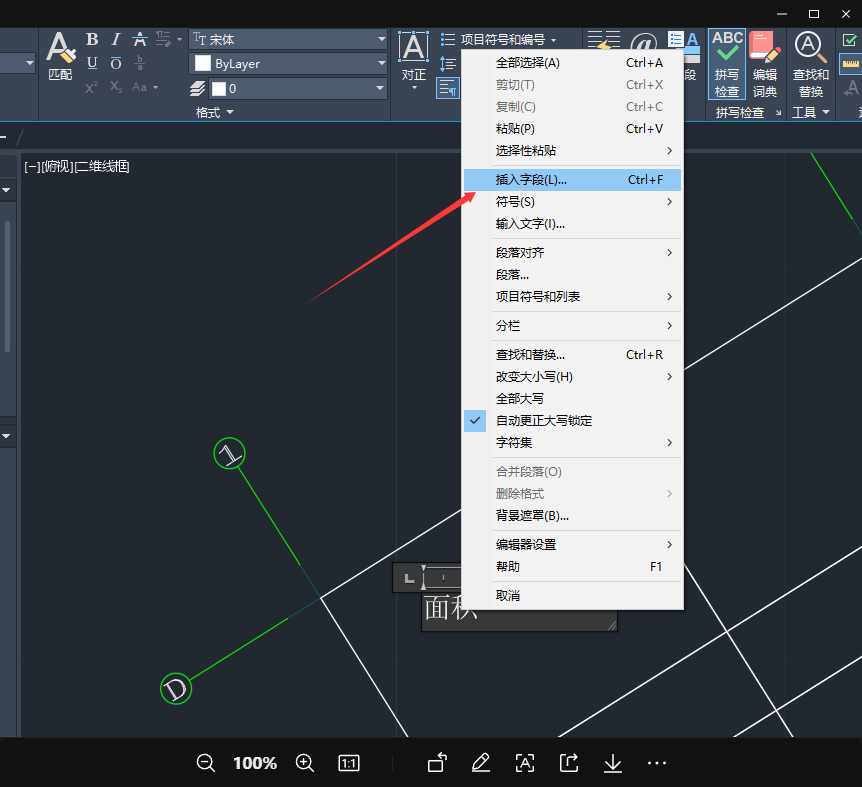This screenshot has width=862, height=787.
Task: Click the @ symbol insert icon
Action: [x=643, y=42]
